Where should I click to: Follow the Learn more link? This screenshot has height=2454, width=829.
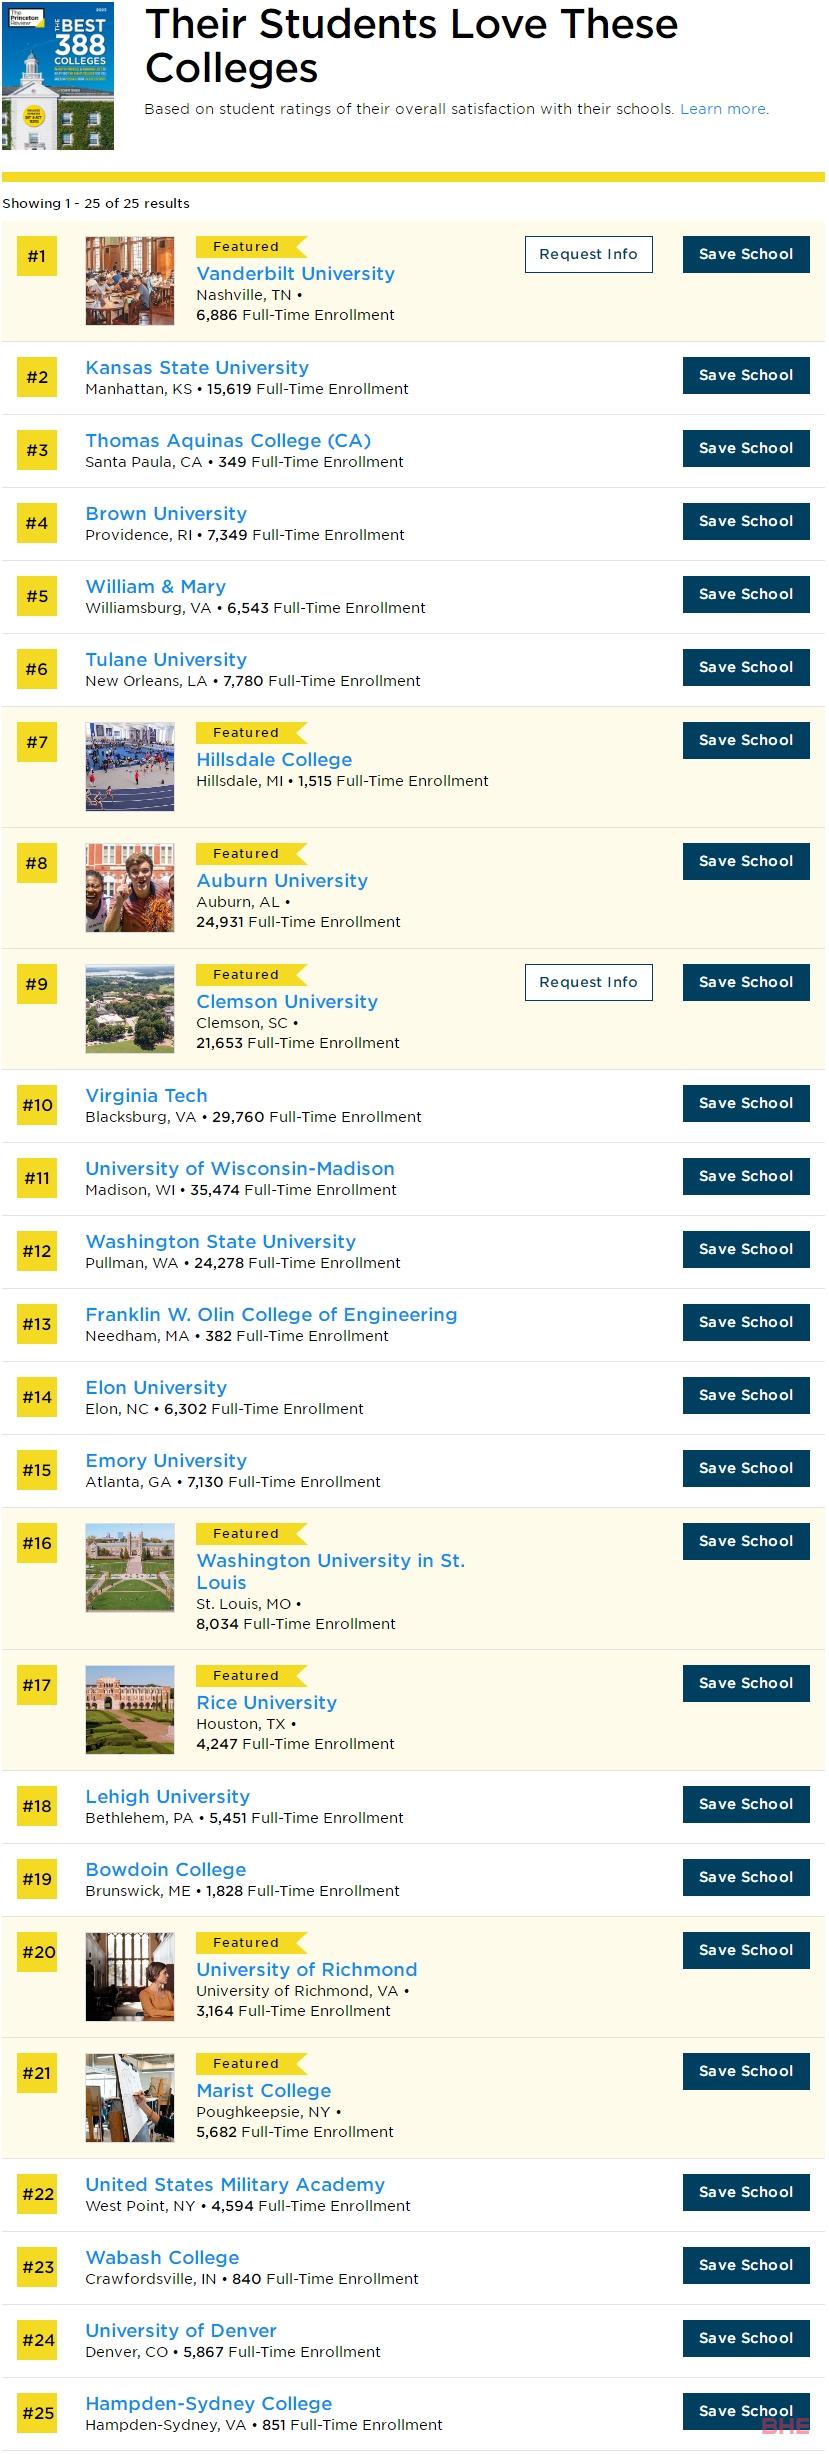coord(724,109)
